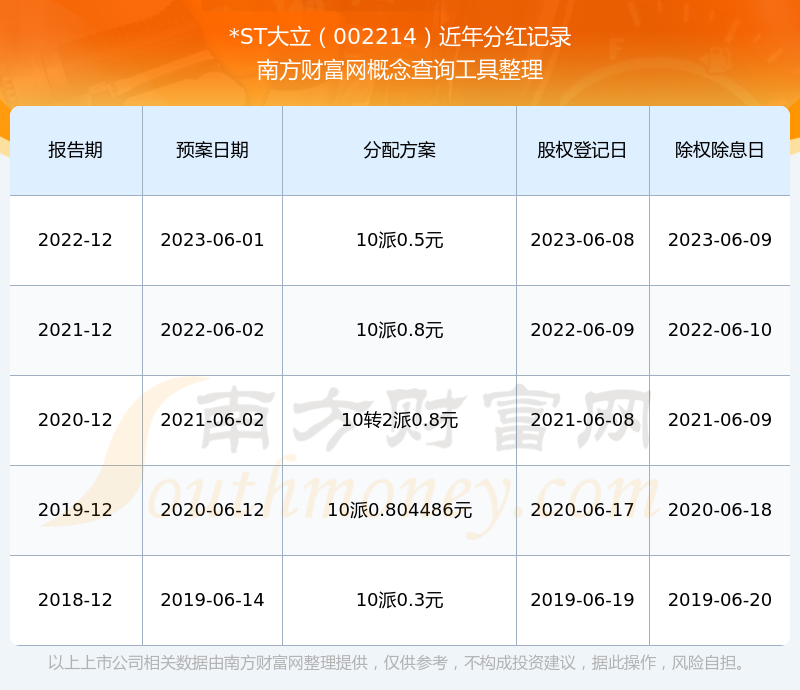Click proposal date '2023-06-01'
This screenshot has width=800, height=690.
coord(212,240)
